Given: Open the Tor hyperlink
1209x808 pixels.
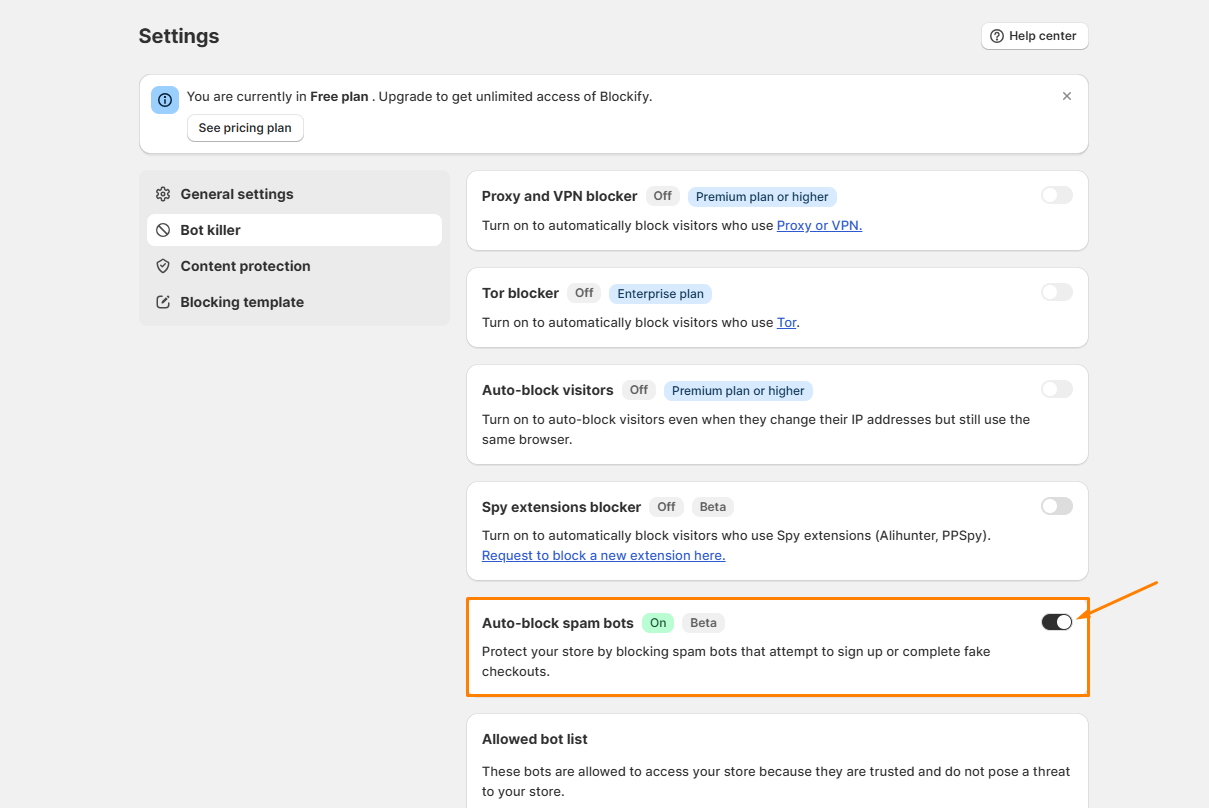Looking at the screenshot, I should 787,322.
